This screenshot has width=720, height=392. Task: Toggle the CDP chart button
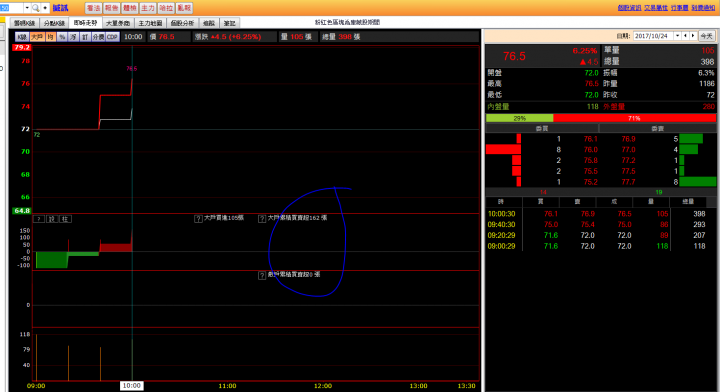tap(112, 37)
